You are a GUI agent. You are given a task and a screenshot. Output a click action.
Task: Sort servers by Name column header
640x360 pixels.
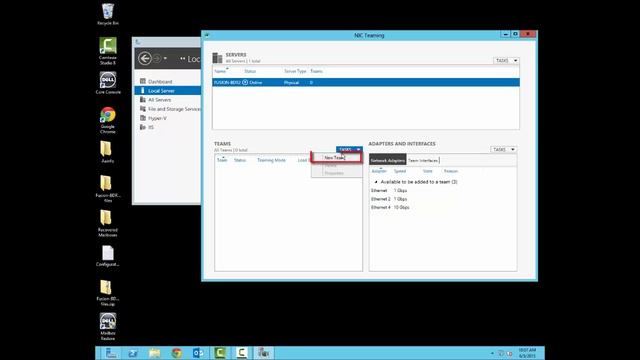220,71
